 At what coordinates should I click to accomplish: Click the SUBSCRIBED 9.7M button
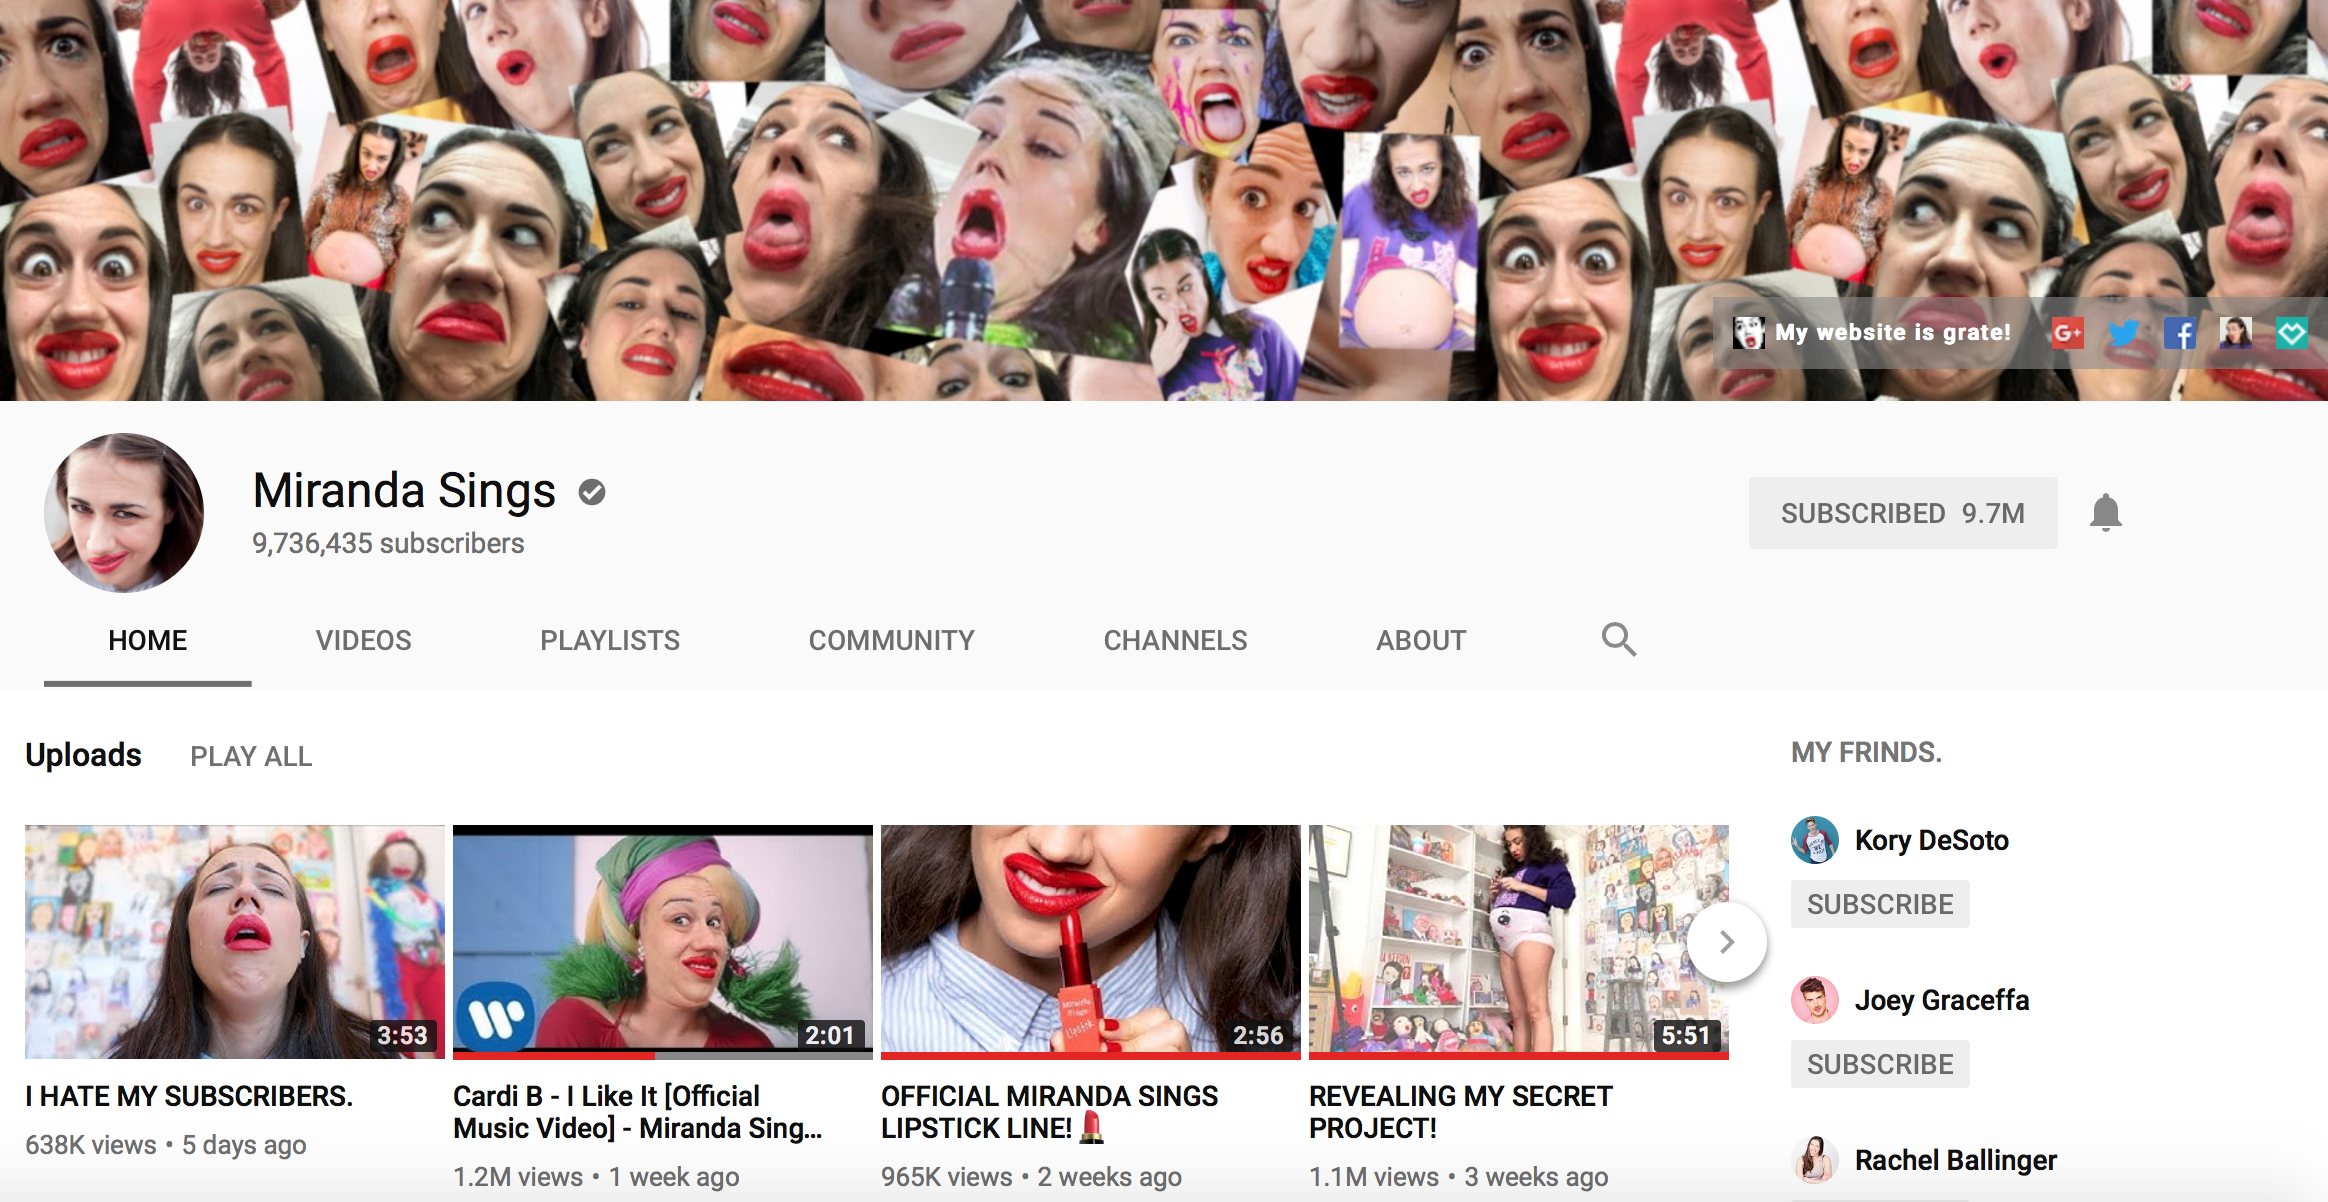pos(1903,513)
